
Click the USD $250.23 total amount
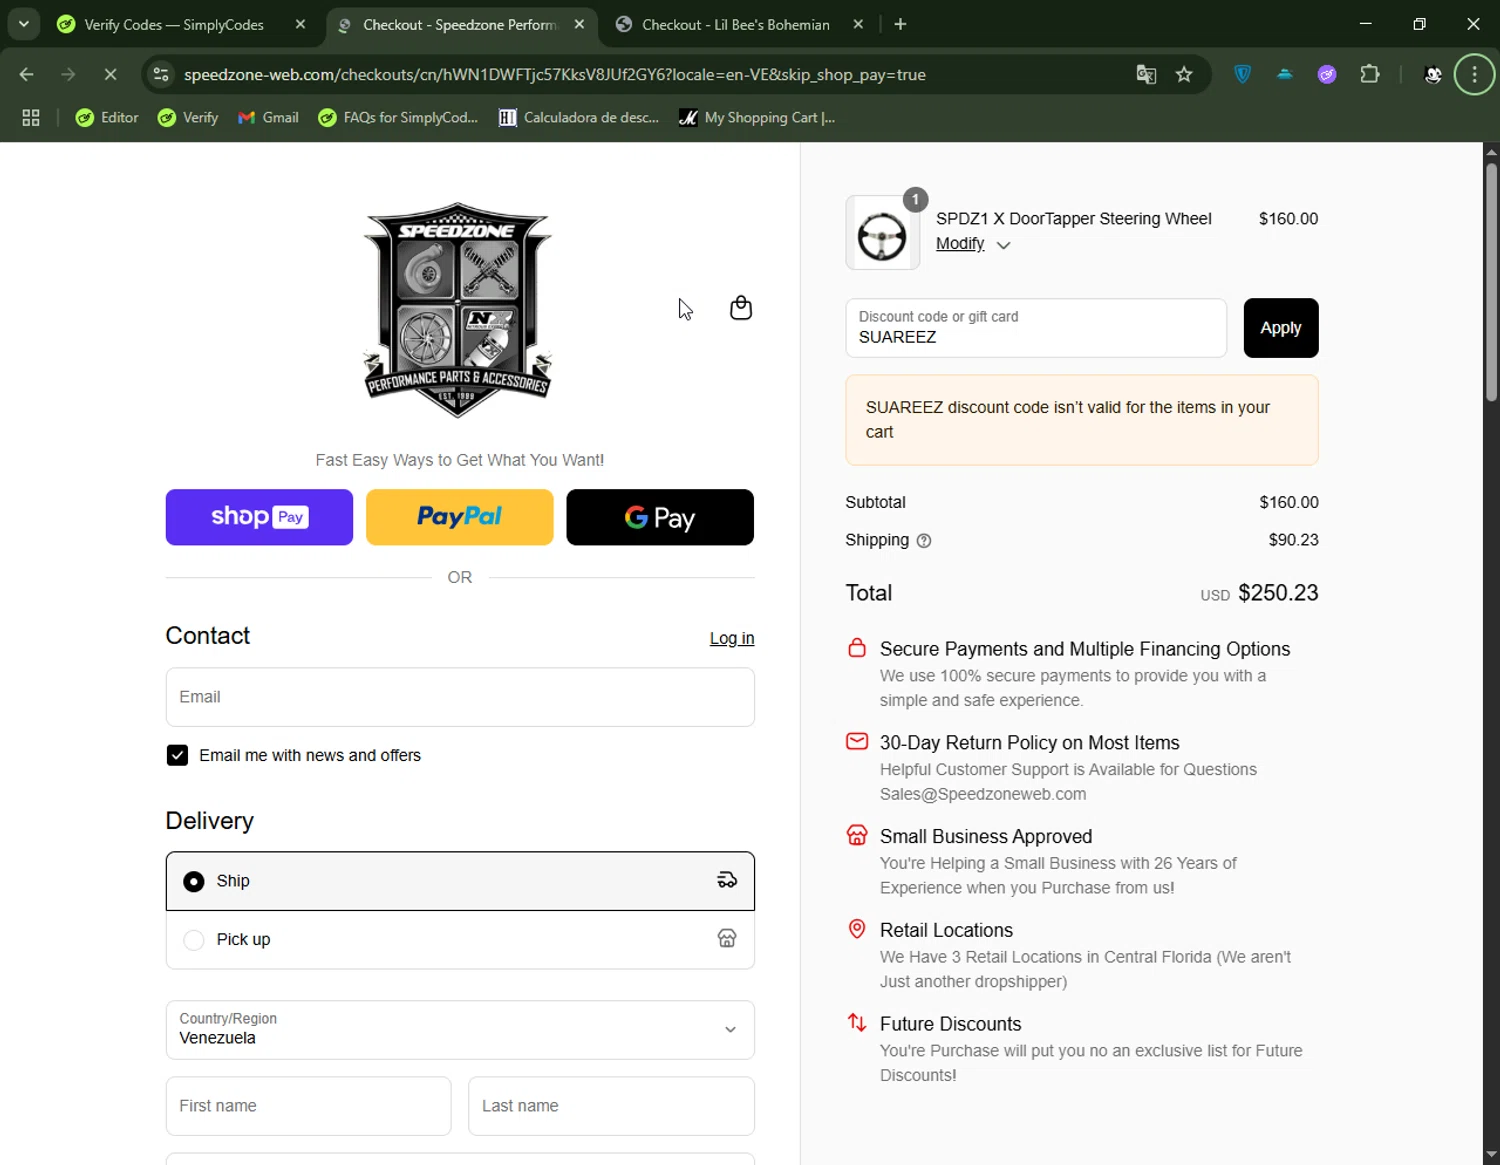pos(1259,593)
